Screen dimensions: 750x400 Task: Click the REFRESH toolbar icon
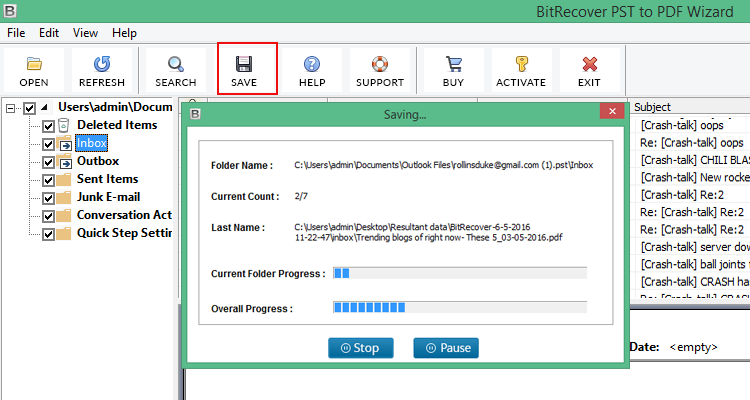[x=101, y=64]
